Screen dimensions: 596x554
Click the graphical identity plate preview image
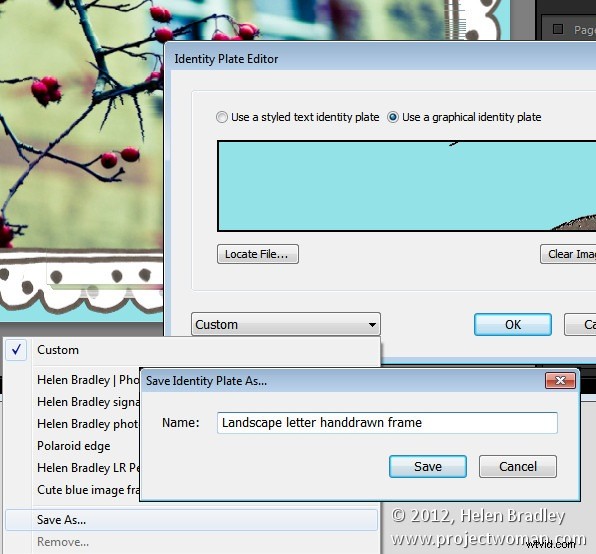tap(407, 186)
